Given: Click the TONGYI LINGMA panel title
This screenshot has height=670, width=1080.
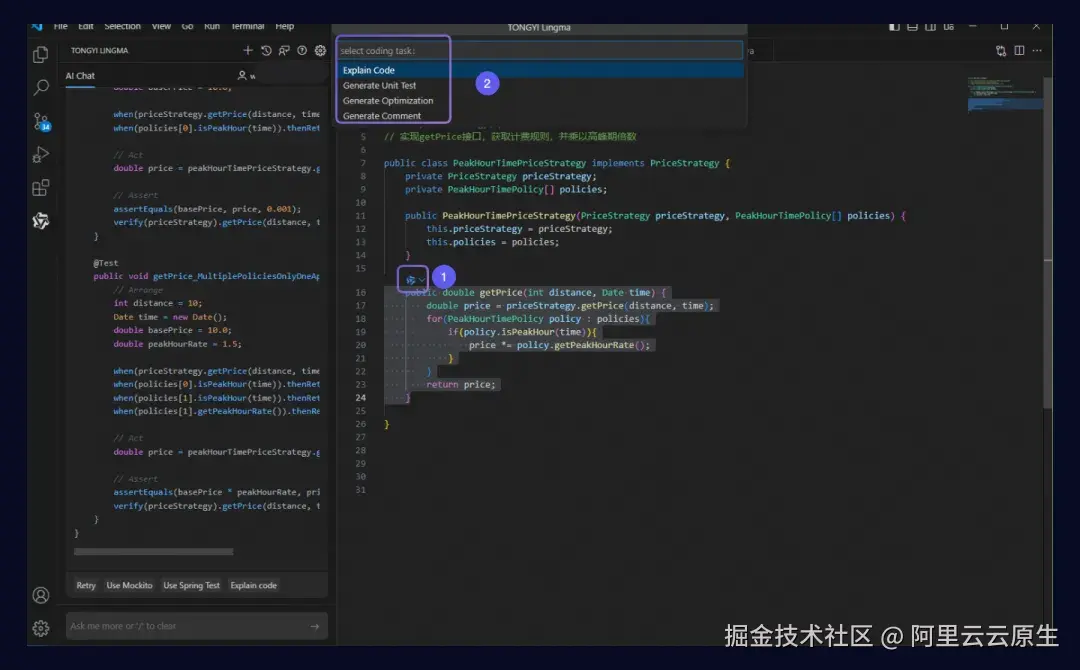Looking at the screenshot, I should [100, 50].
